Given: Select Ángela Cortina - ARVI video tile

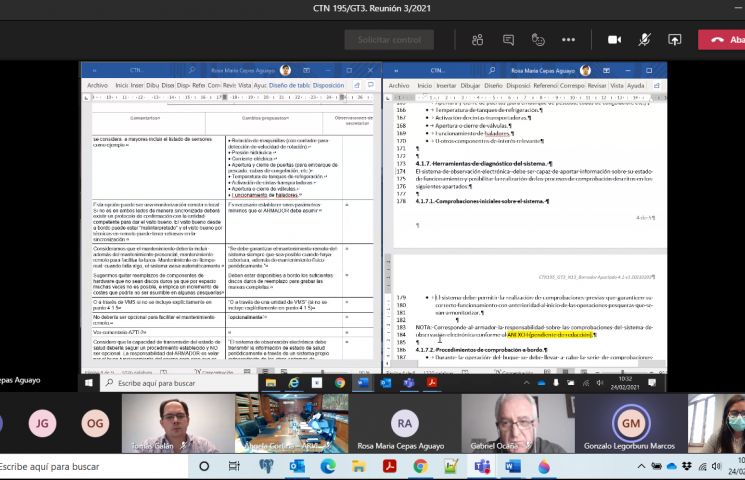Looking at the screenshot, I should pos(291,423).
